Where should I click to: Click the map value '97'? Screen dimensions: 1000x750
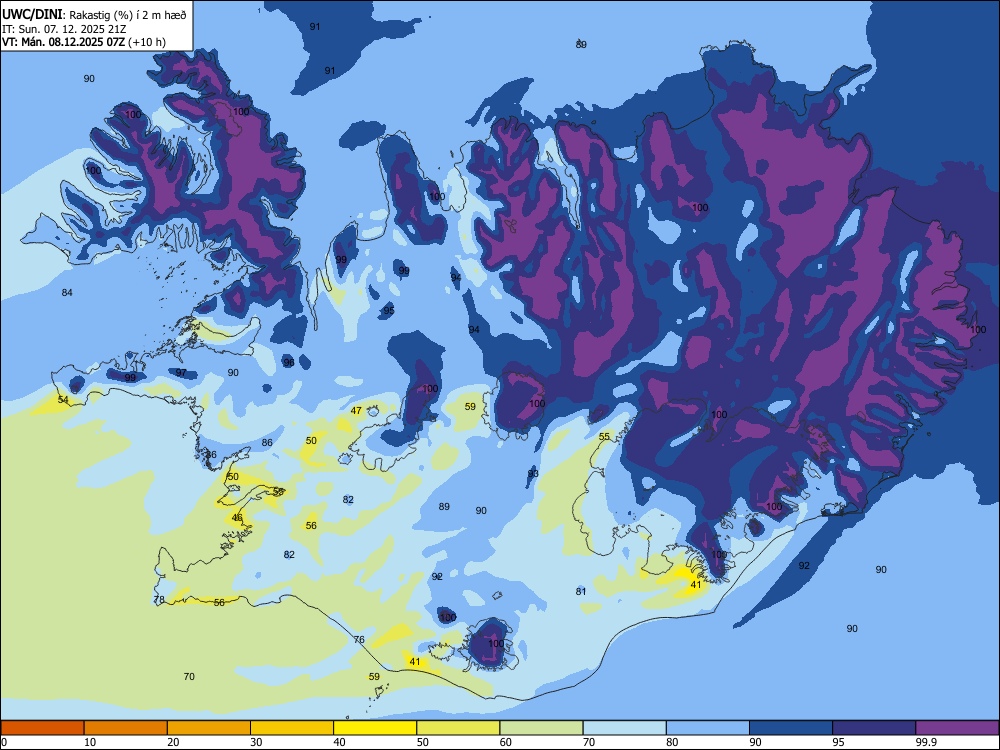coord(181,373)
